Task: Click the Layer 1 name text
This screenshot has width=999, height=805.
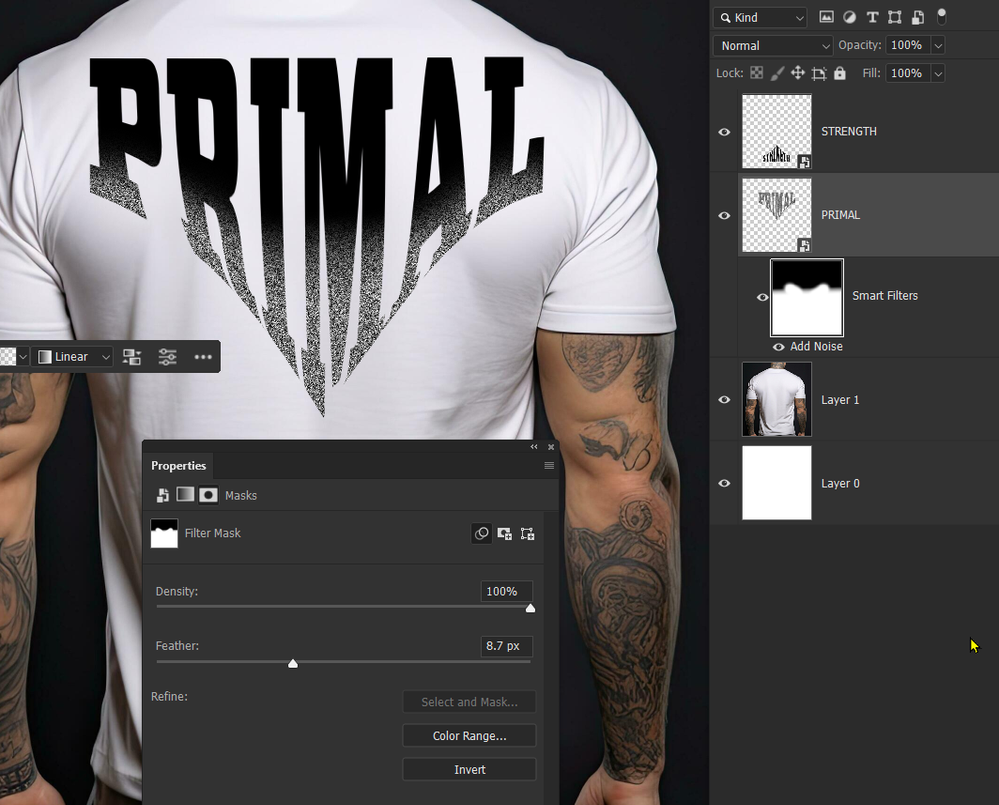Action: click(x=840, y=400)
